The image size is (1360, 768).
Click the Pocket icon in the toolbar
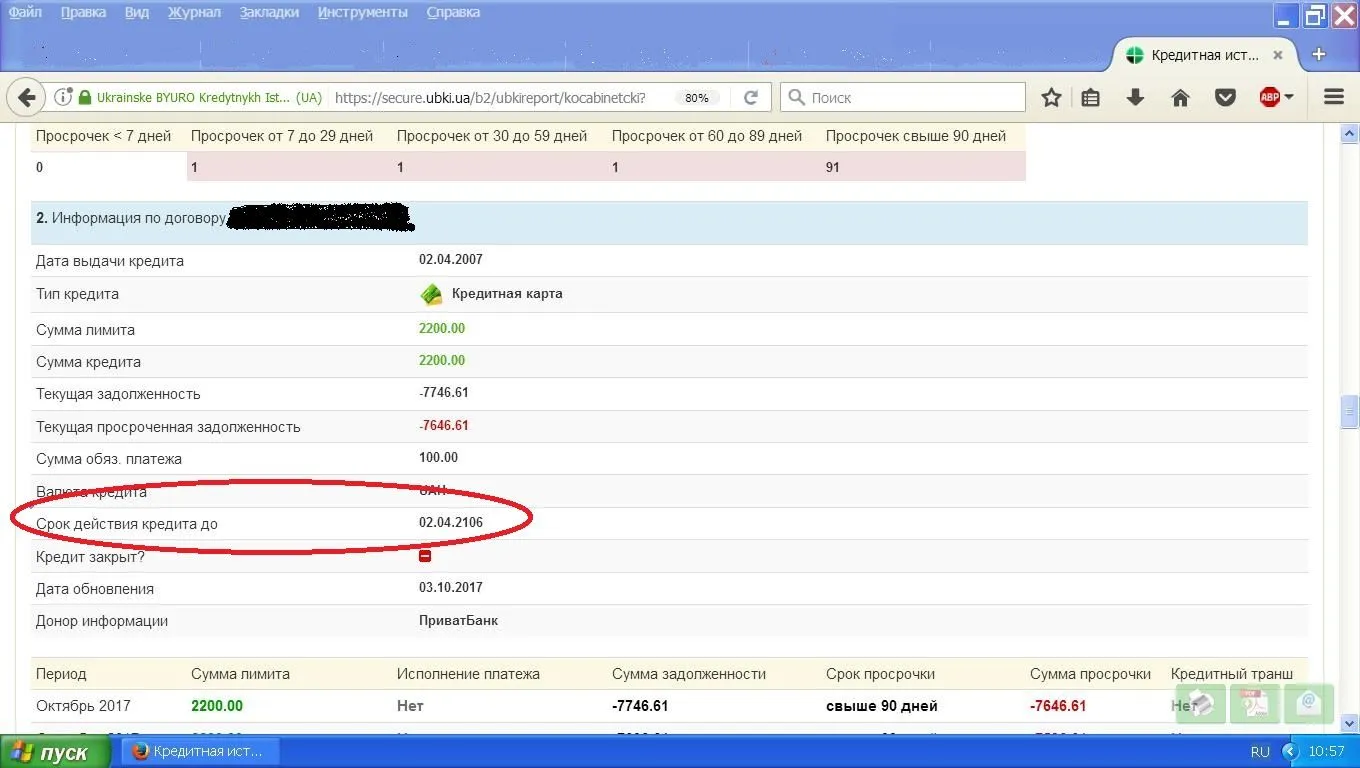pyautogui.click(x=1225, y=97)
